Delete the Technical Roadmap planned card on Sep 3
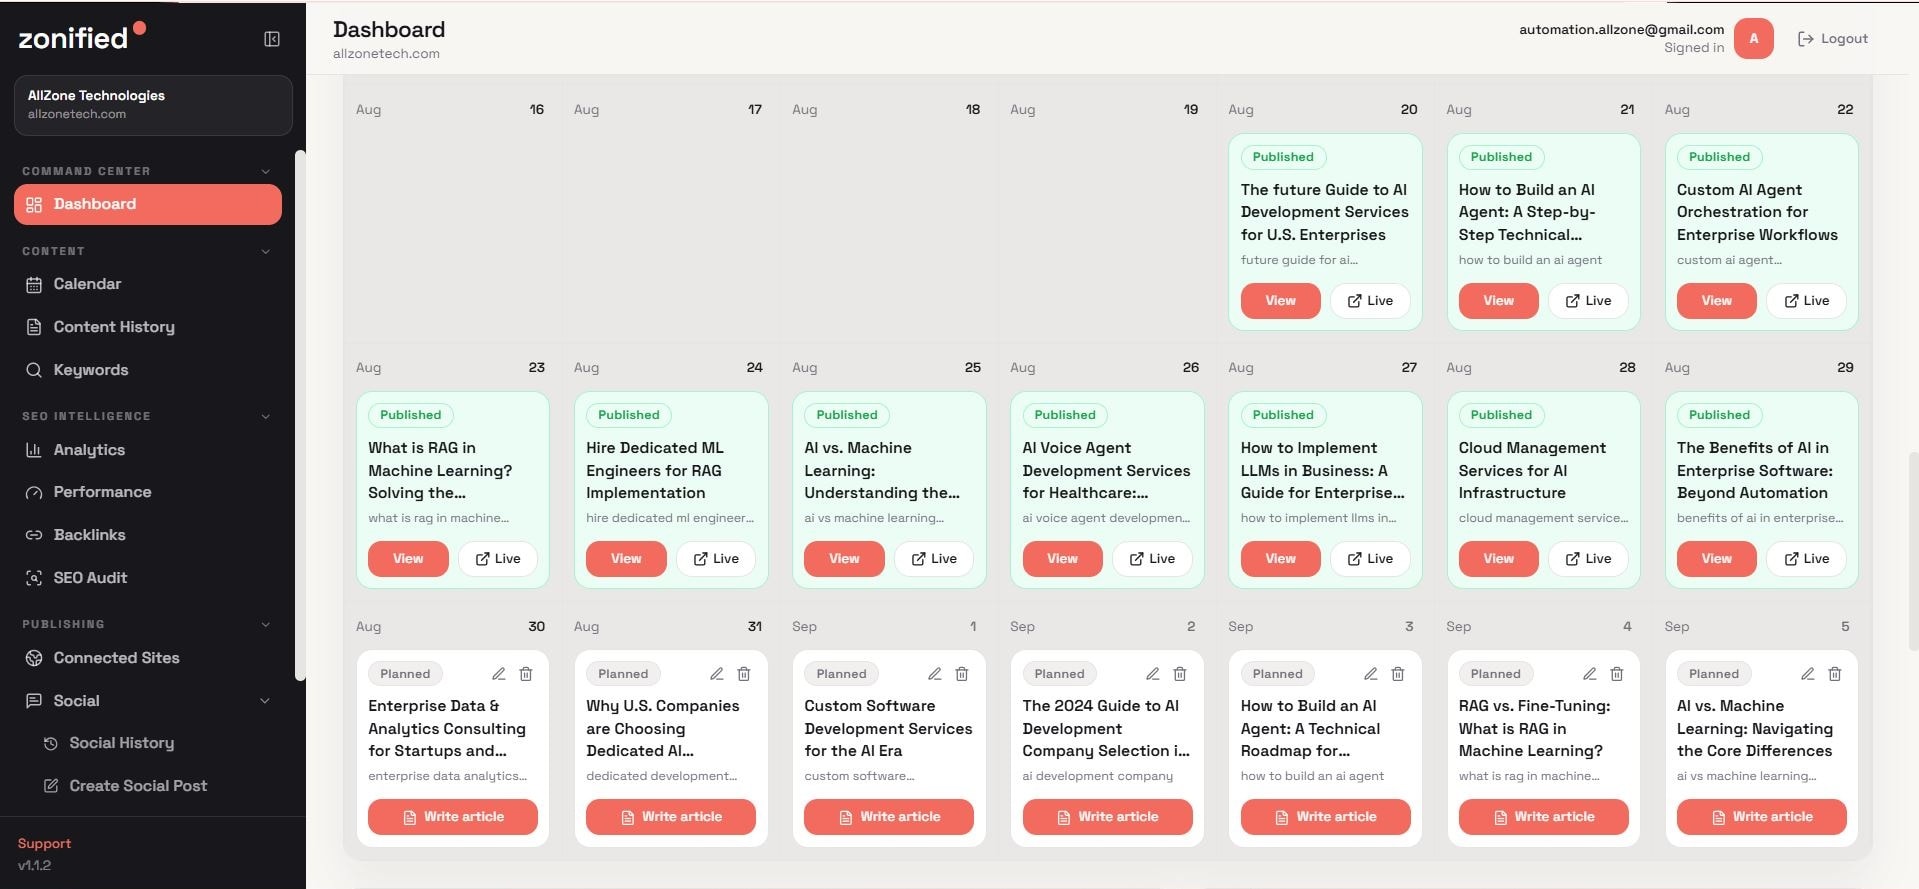 (1398, 674)
